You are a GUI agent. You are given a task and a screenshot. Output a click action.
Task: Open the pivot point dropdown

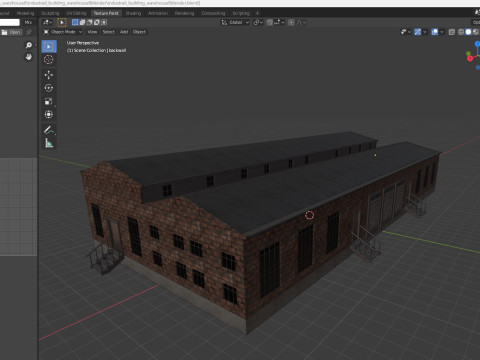tap(258, 22)
